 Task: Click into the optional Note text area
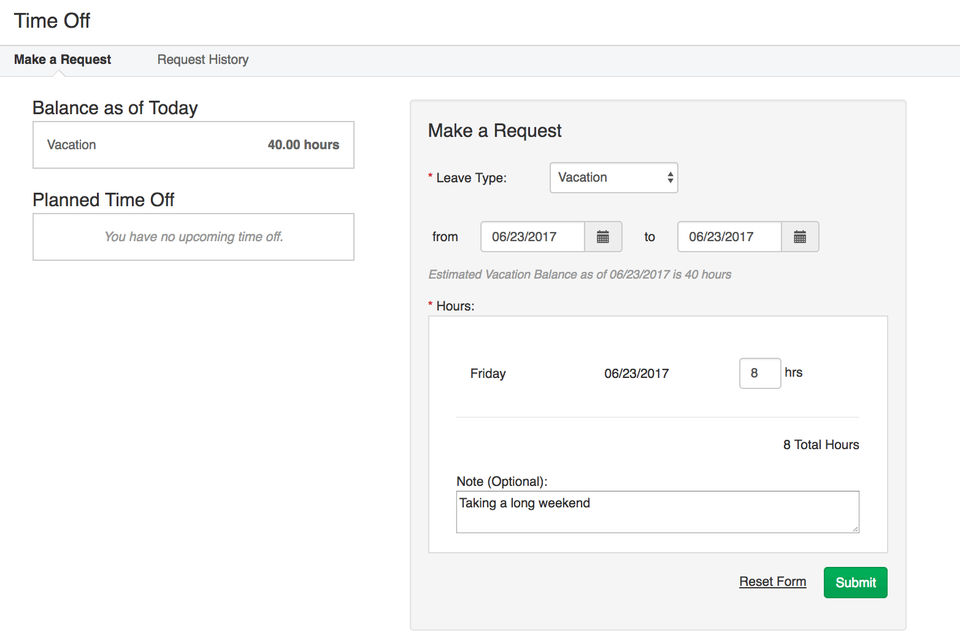pyautogui.click(x=657, y=512)
